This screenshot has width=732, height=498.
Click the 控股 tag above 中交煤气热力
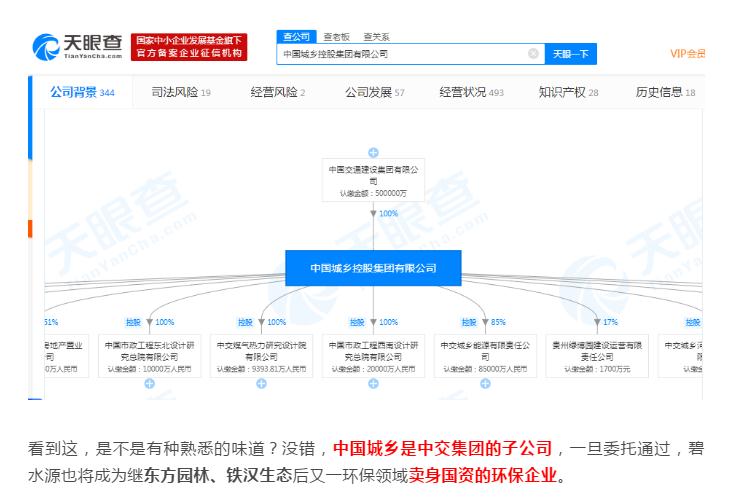coord(245,322)
